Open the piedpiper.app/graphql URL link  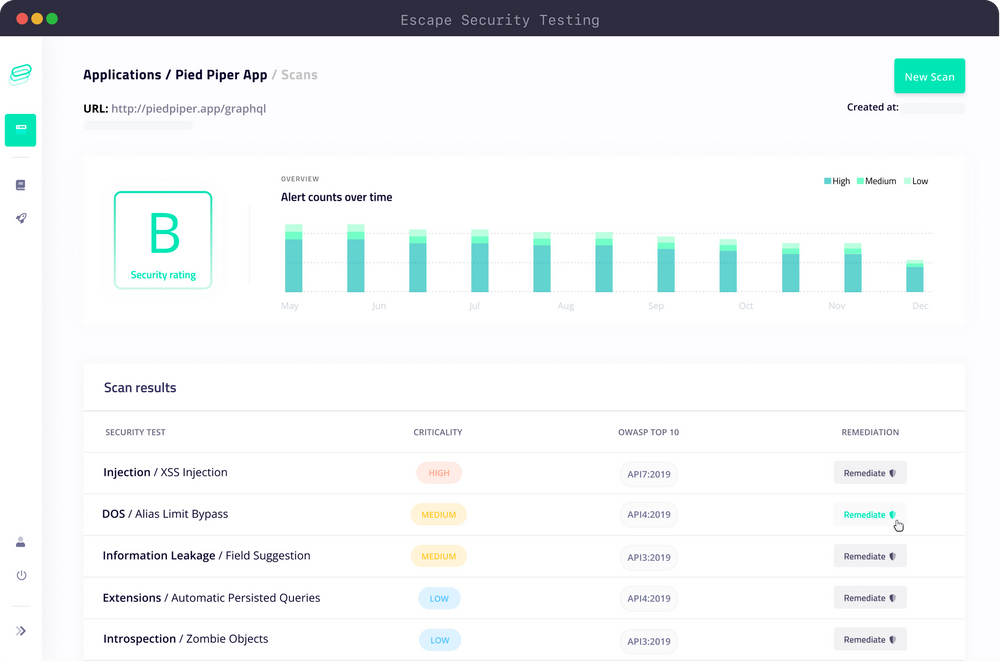click(189, 108)
